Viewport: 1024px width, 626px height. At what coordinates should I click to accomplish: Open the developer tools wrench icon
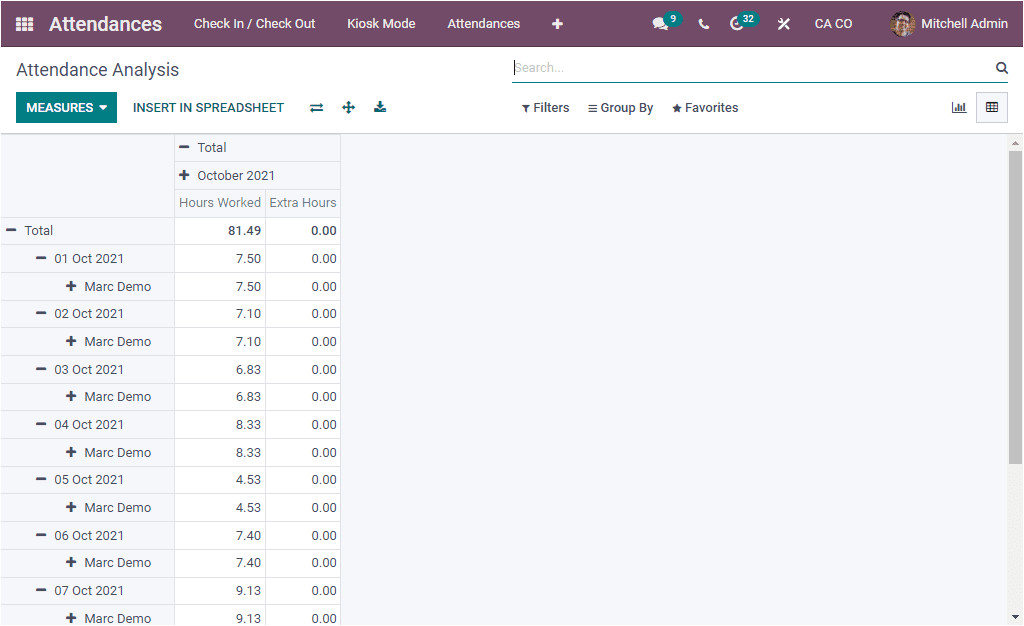click(x=783, y=22)
